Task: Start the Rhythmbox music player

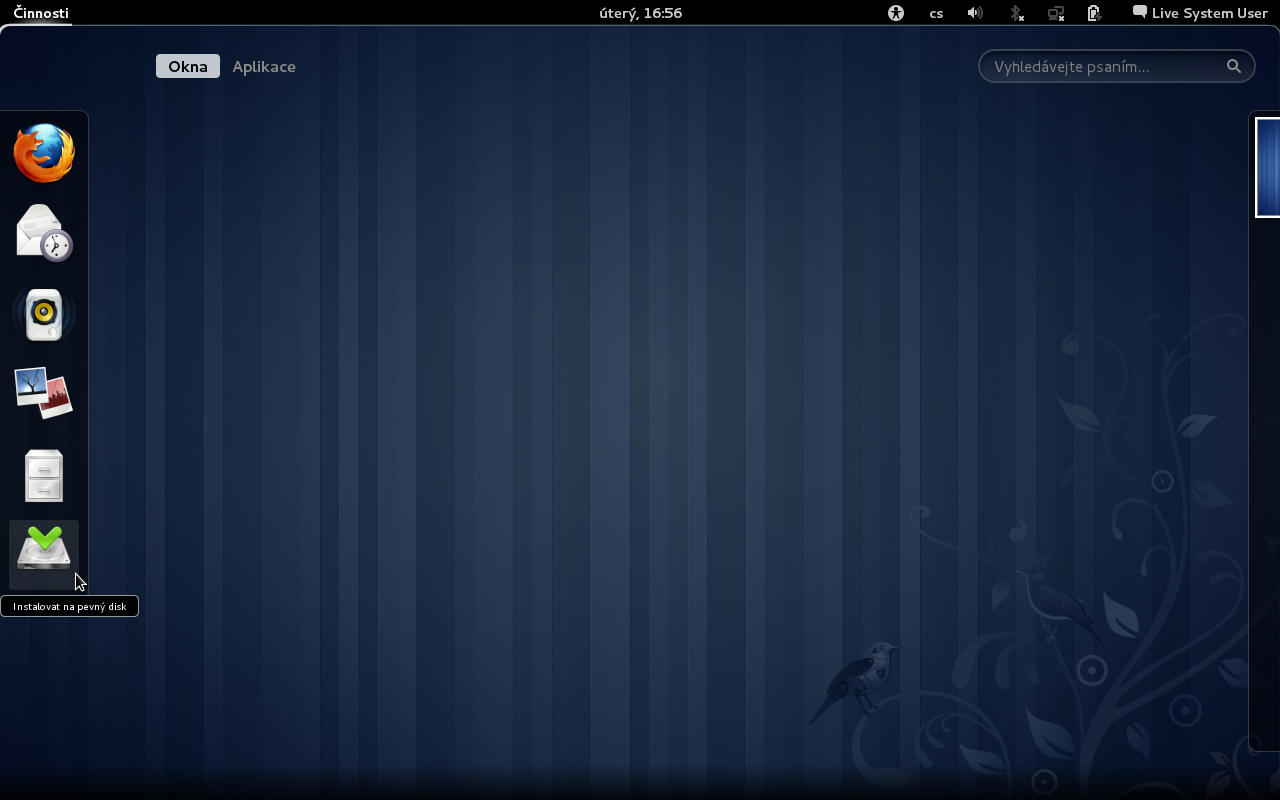Action: 44,314
